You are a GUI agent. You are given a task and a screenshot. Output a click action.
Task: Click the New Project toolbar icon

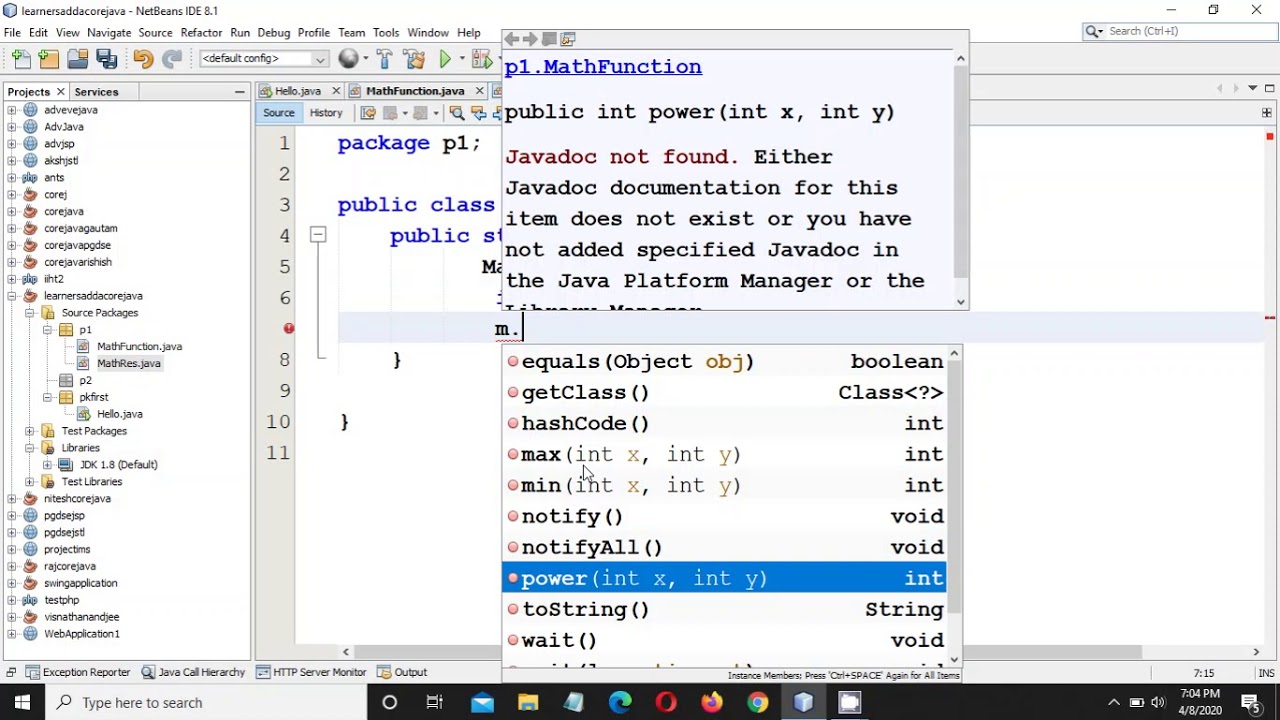(49, 60)
